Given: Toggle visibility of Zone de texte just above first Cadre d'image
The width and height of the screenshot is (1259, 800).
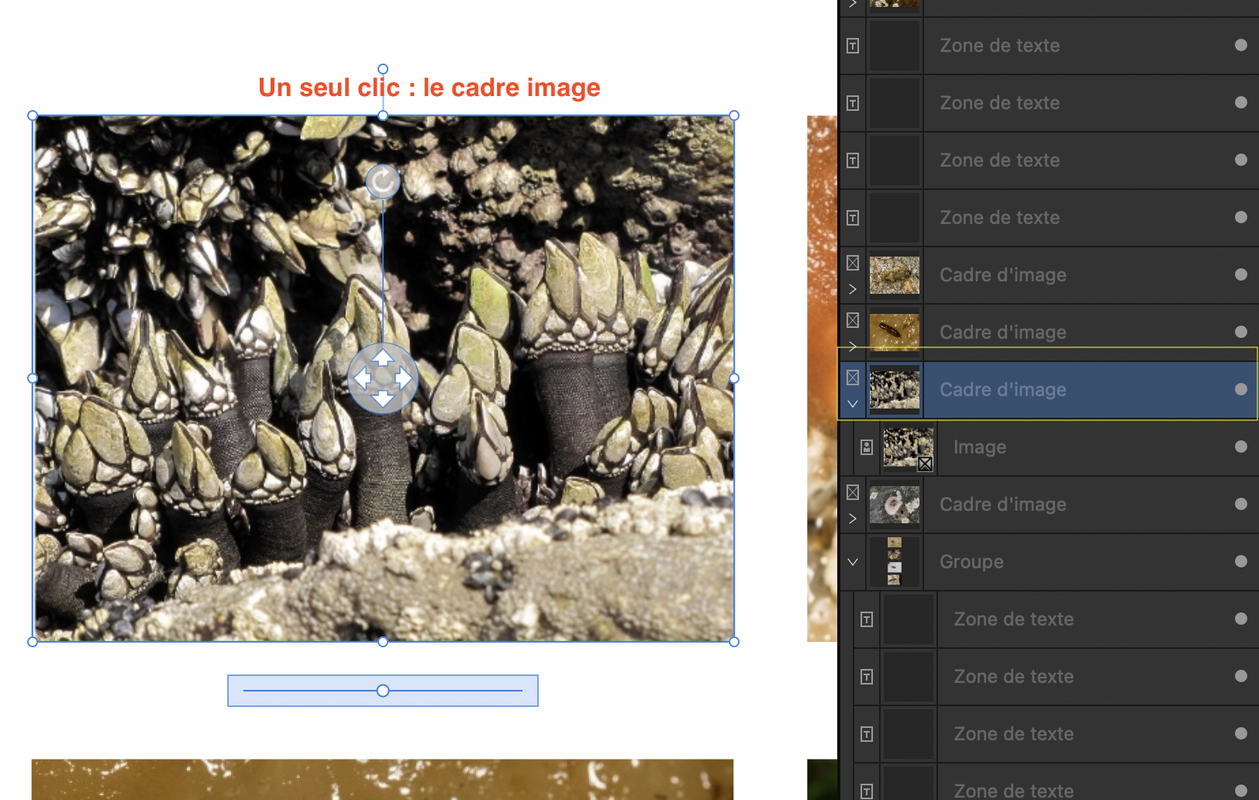Looking at the screenshot, I should 1241,217.
